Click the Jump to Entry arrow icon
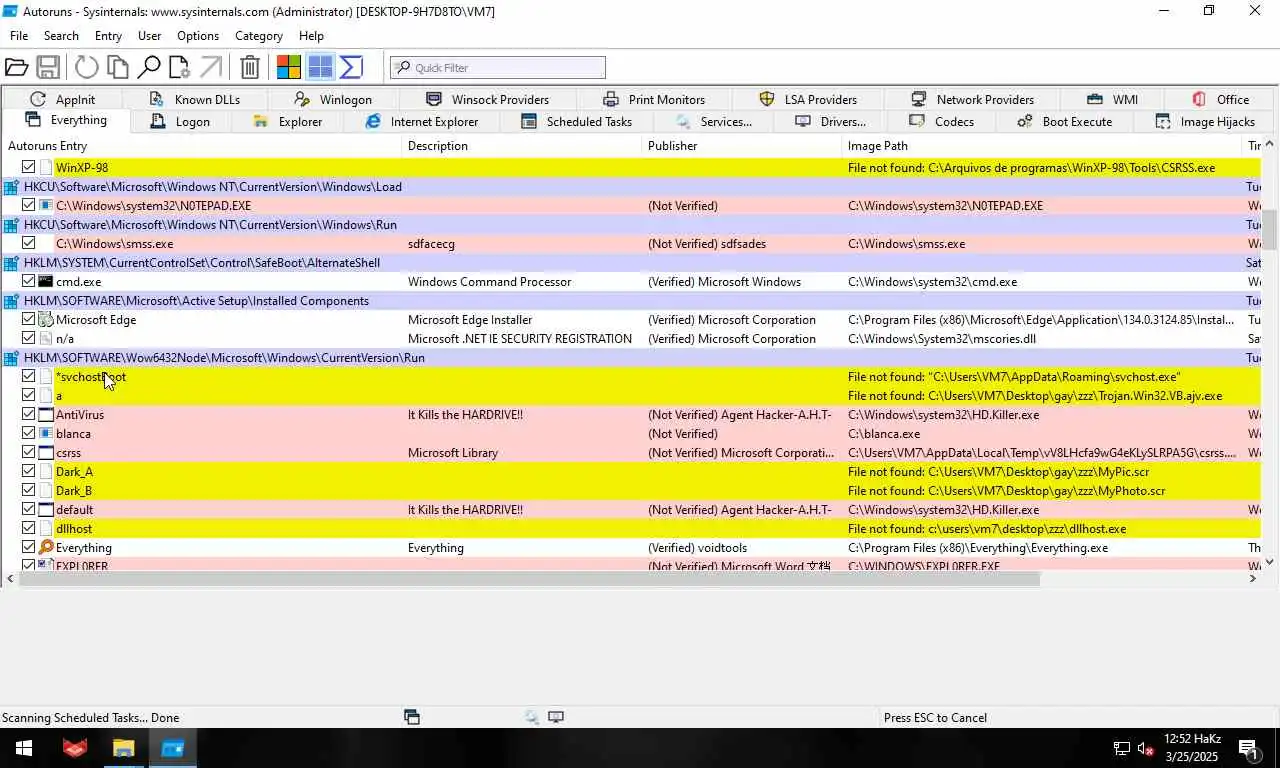The height and width of the screenshot is (768, 1280). (x=210, y=68)
